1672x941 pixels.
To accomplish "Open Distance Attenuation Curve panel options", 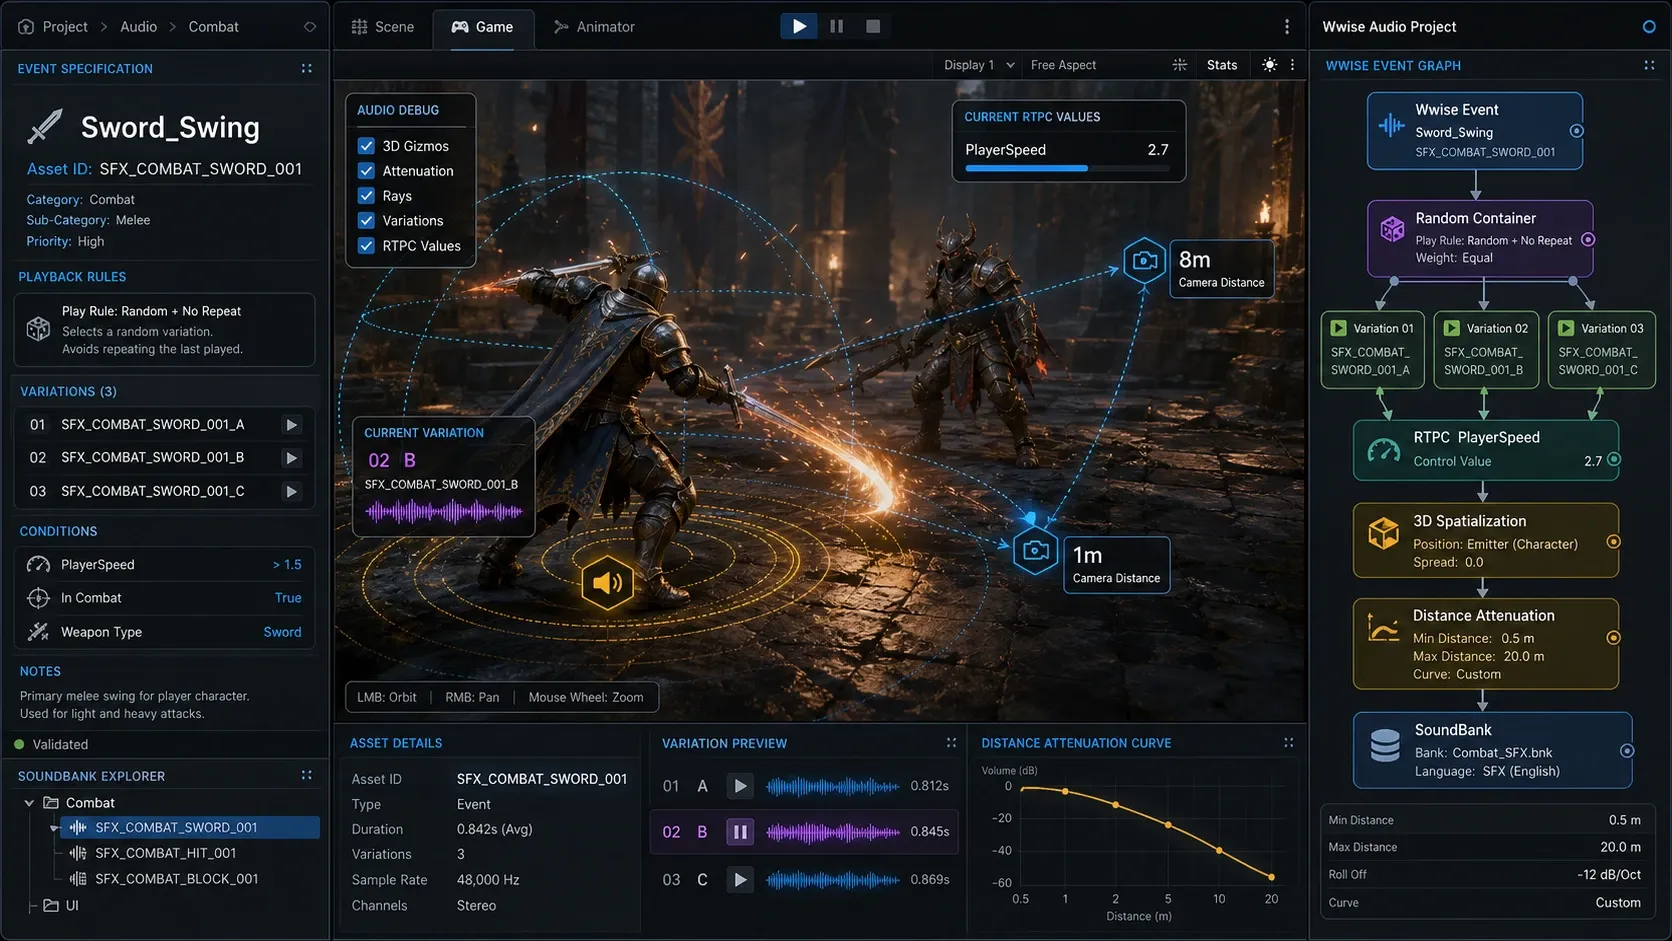I will pyautogui.click(x=1288, y=743).
